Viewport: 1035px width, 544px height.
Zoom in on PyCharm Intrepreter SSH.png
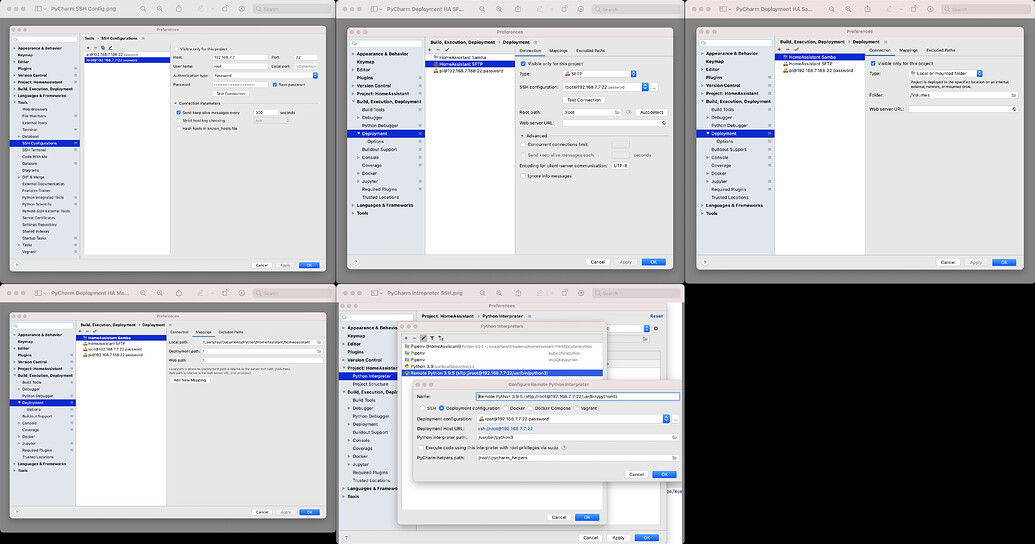click(499, 293)
